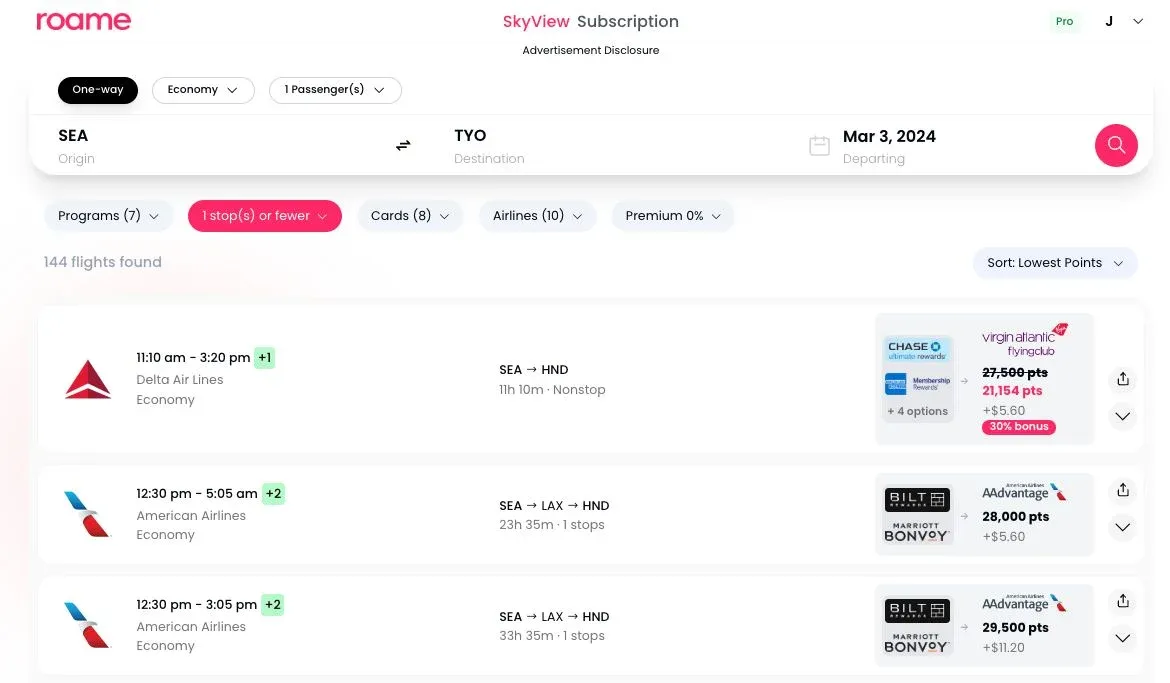Click the 11:10 am - 3:20 pm time
This screenshot has height=683, width=1170.
tap(193, 358)
